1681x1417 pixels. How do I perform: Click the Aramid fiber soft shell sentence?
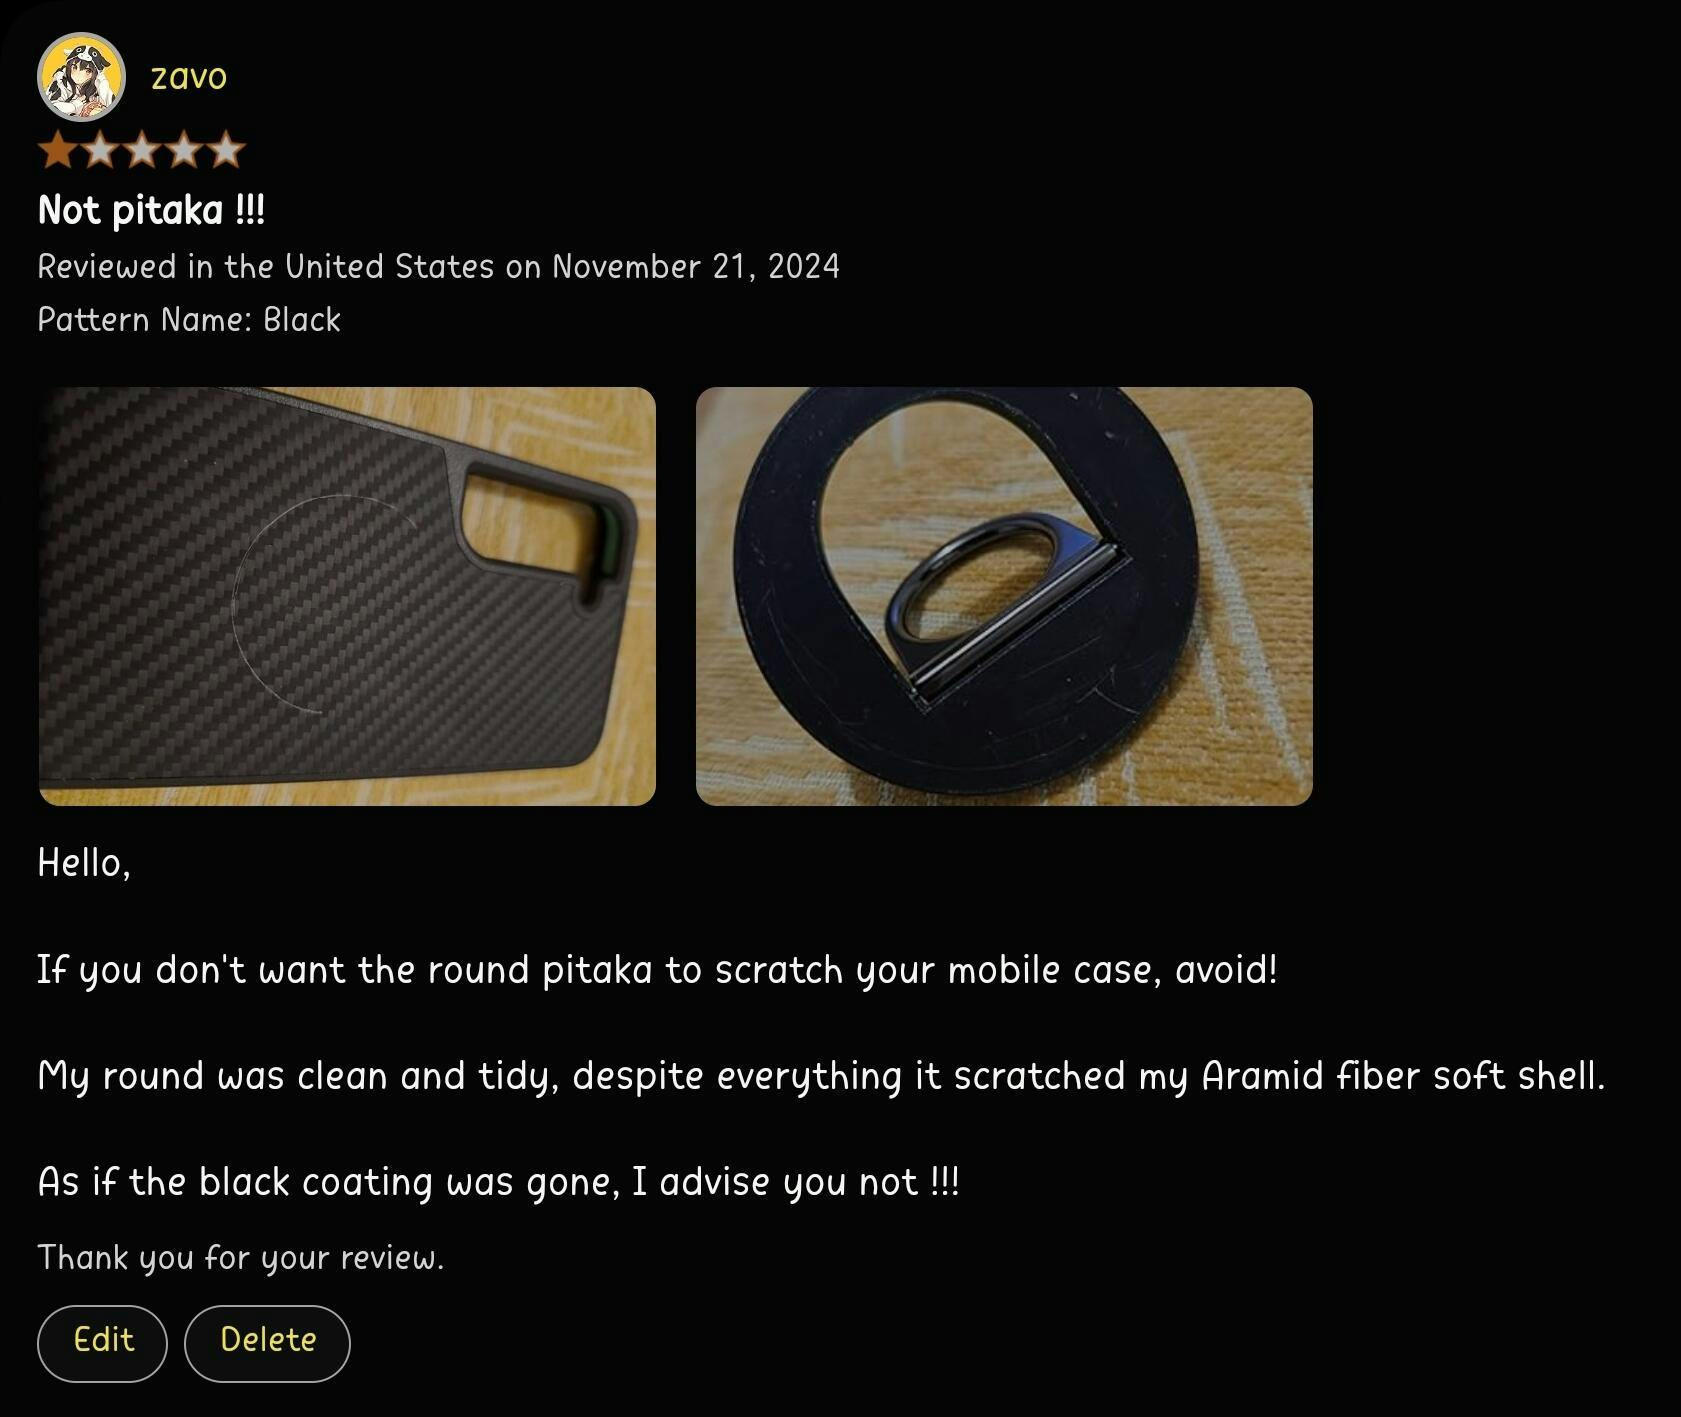pyautogui.click(x=820, y=1075)
